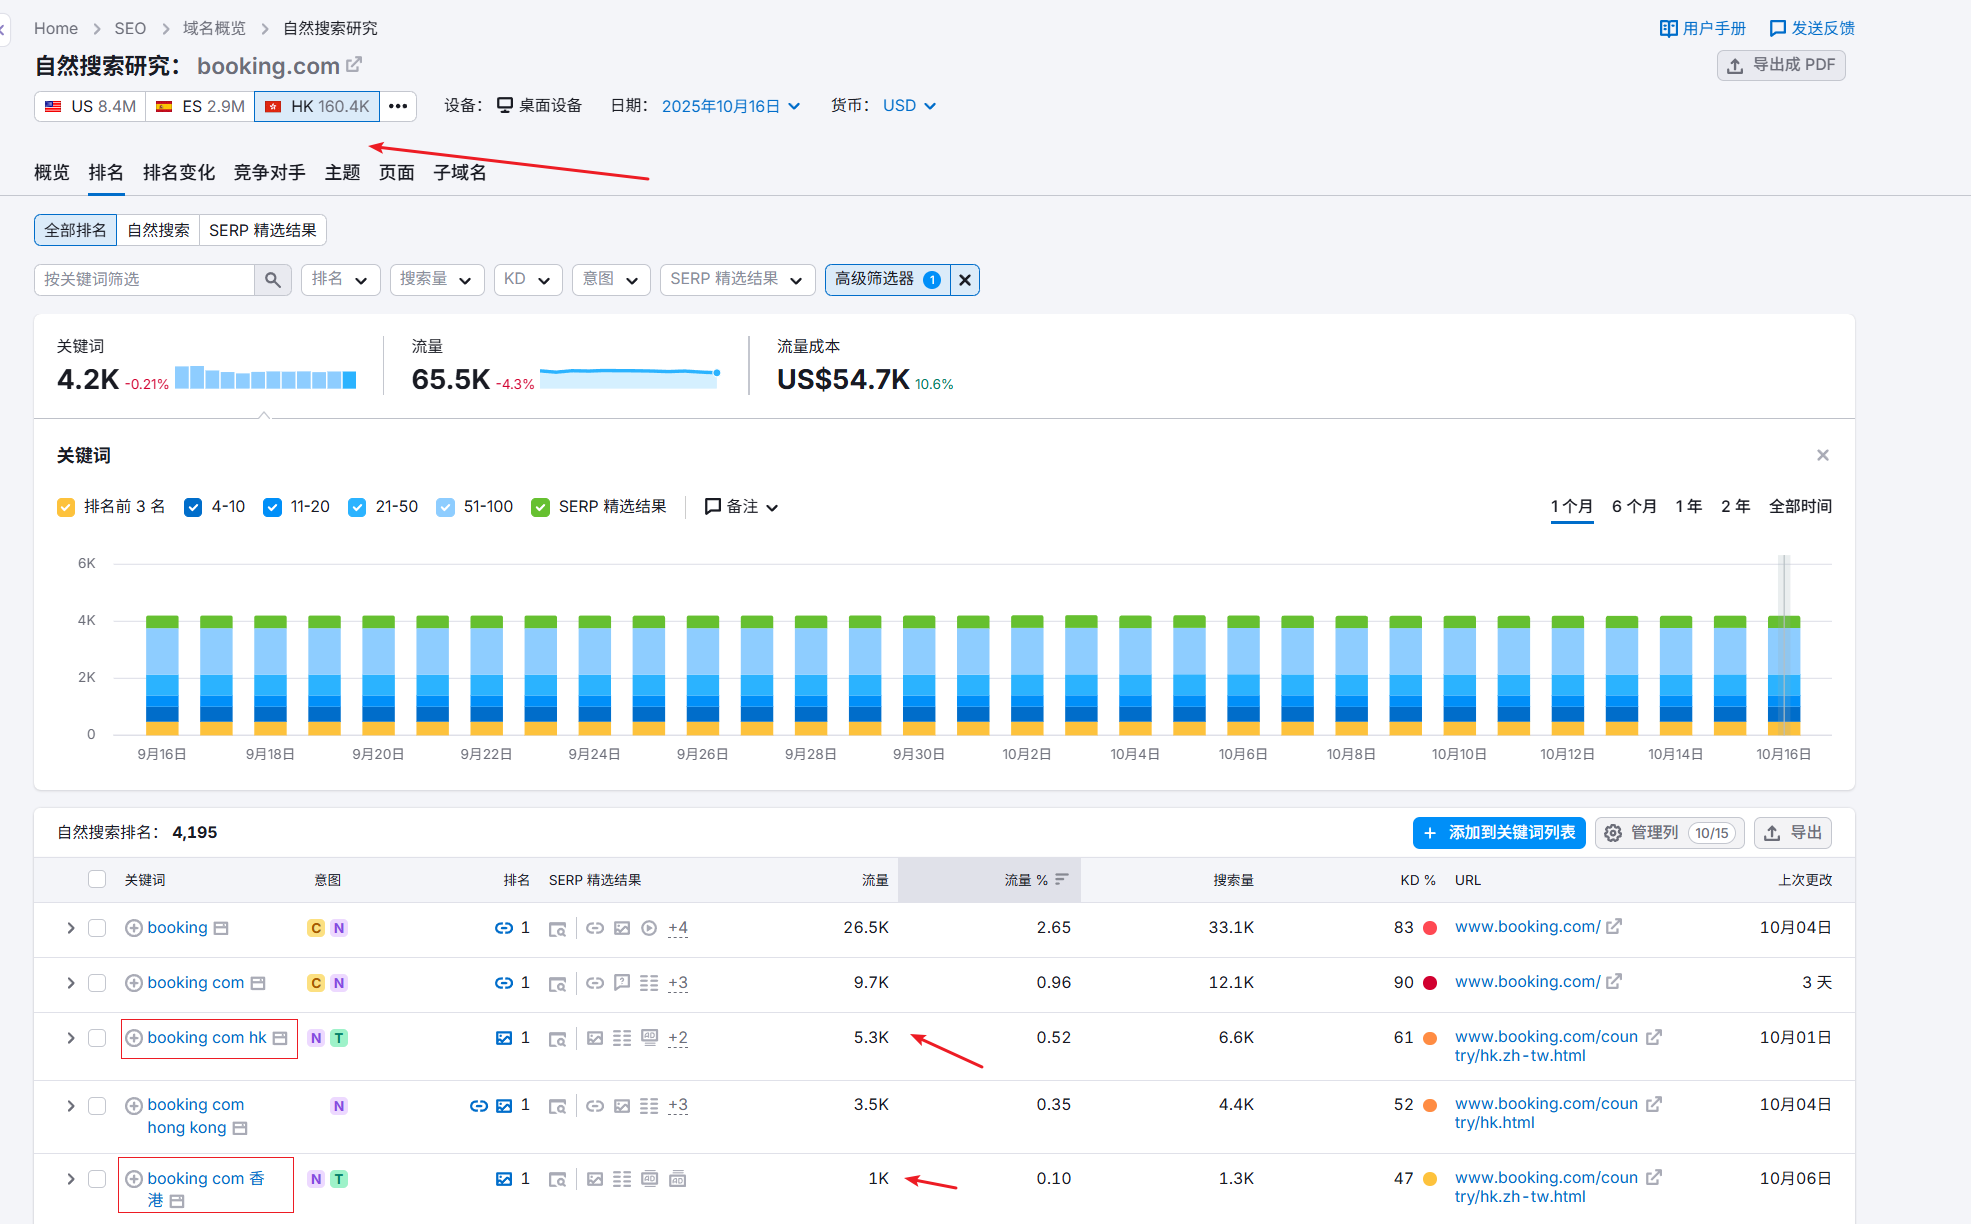Expand the booking keyword row
The image size is (1971, 1224).
pyautogui.click(x=71, y=928)
